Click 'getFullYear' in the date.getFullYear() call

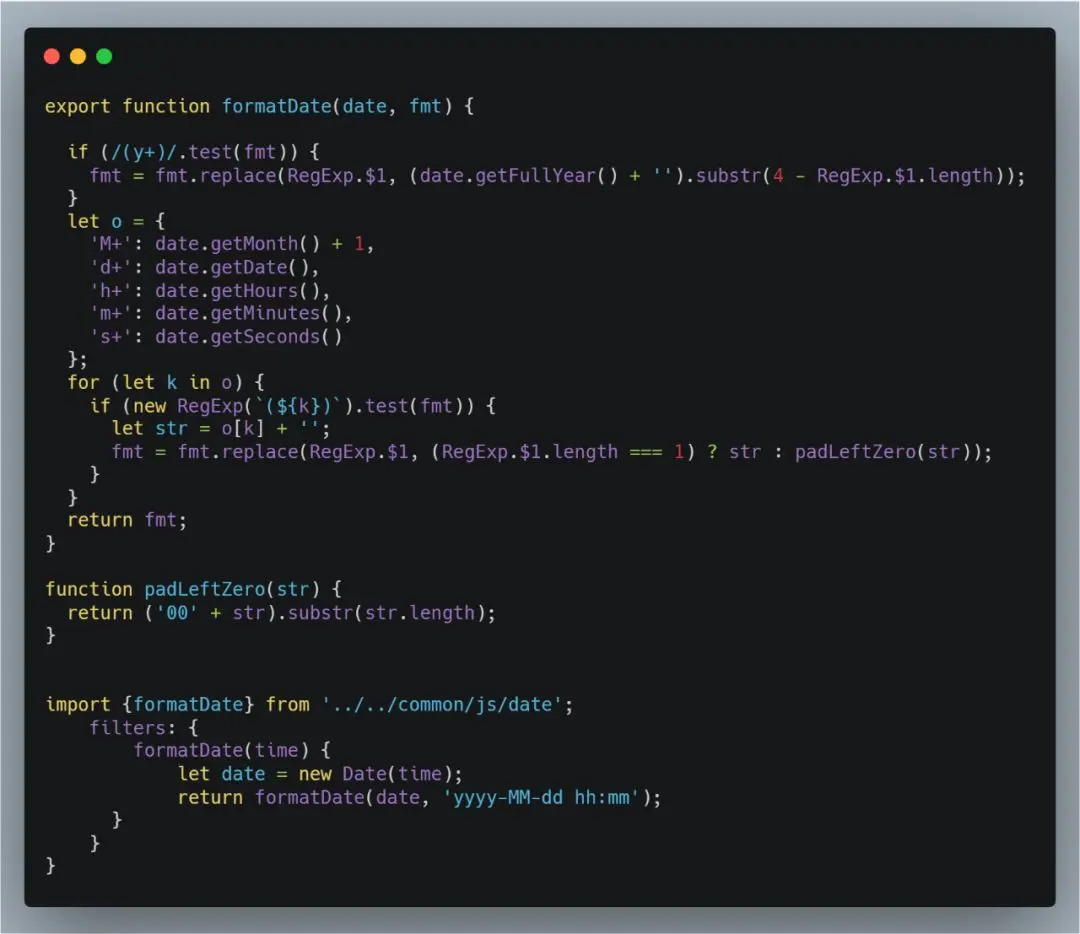click(x=535, y=176)
